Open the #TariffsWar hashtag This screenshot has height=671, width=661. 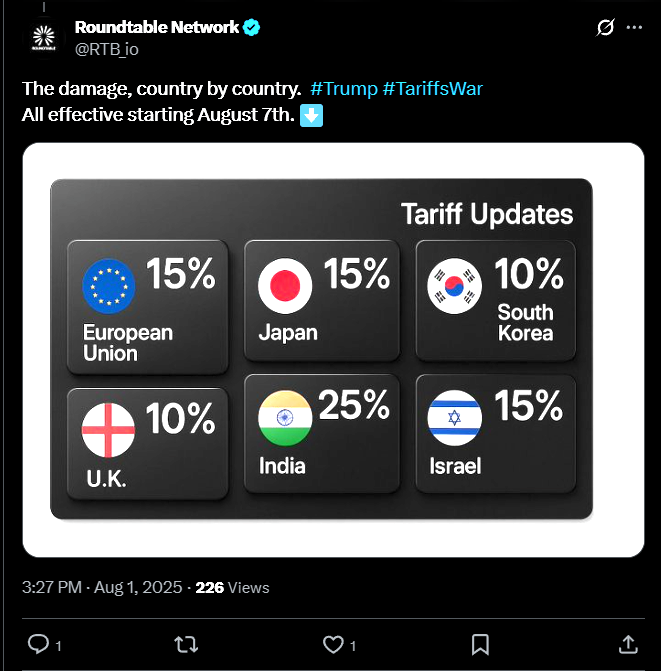433,89
